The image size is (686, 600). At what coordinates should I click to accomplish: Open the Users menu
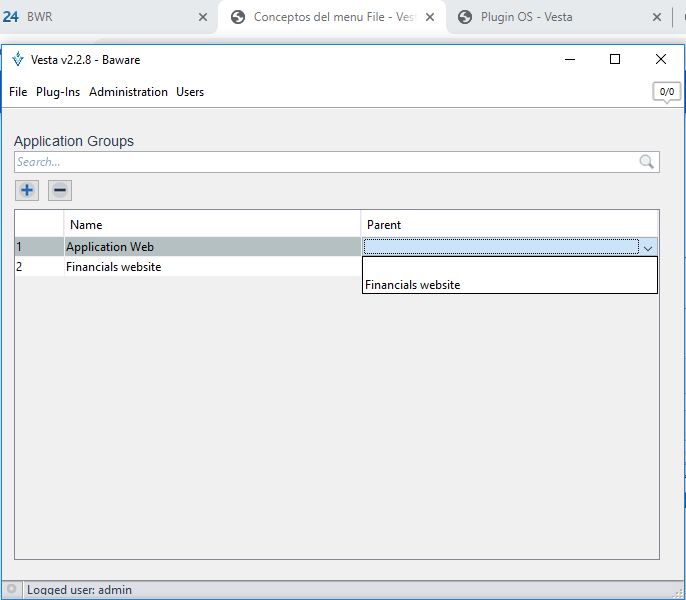coord(190,92)
